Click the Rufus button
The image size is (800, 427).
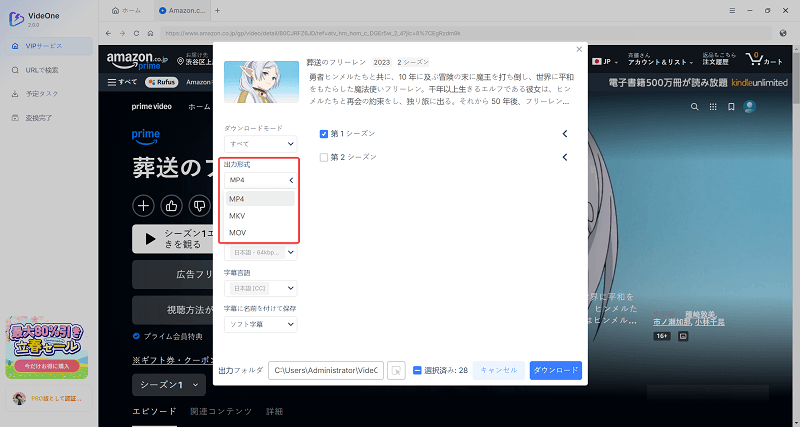tap(161, 82)
